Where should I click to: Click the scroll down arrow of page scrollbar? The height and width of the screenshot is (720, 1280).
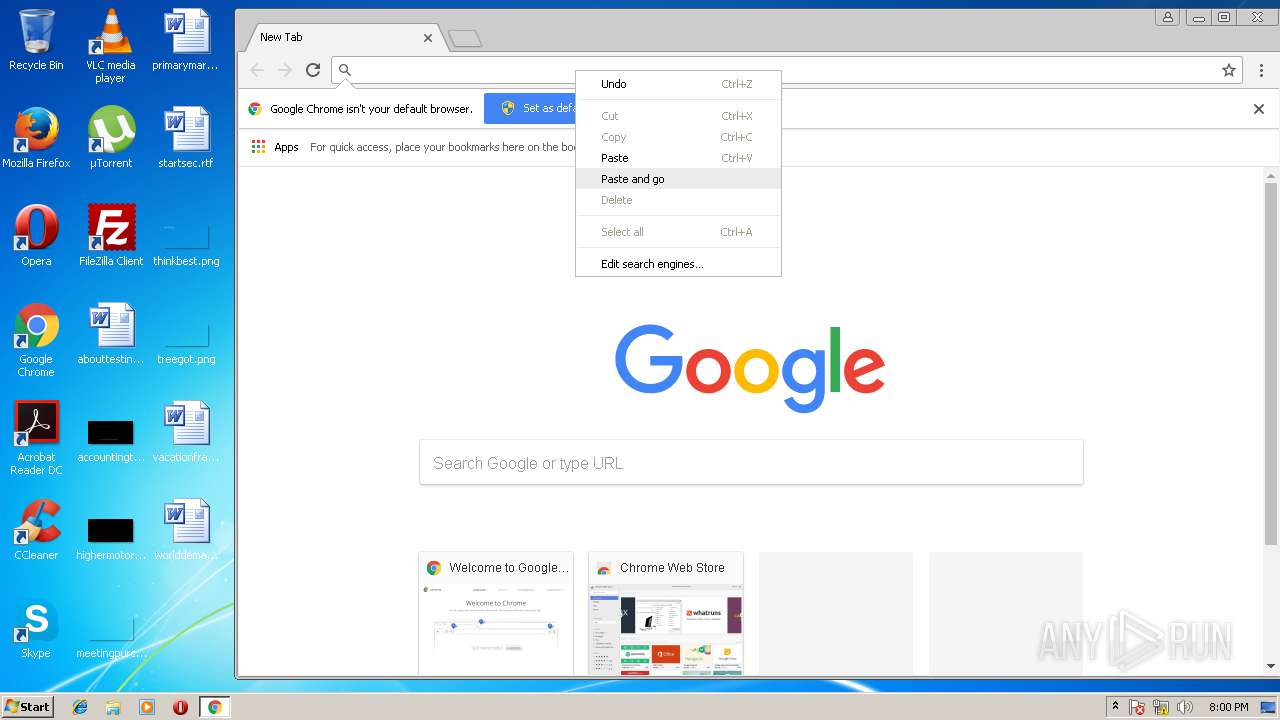[1271, 666]
